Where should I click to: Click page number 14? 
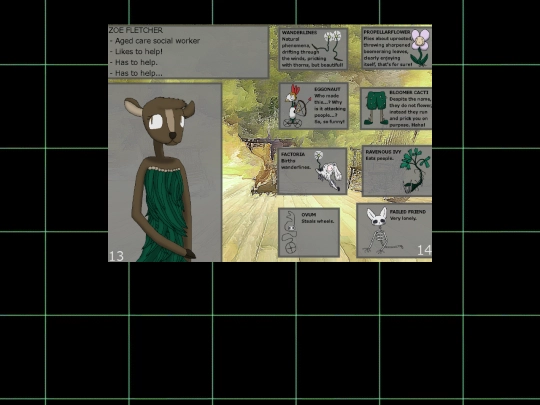coord(424,250)
